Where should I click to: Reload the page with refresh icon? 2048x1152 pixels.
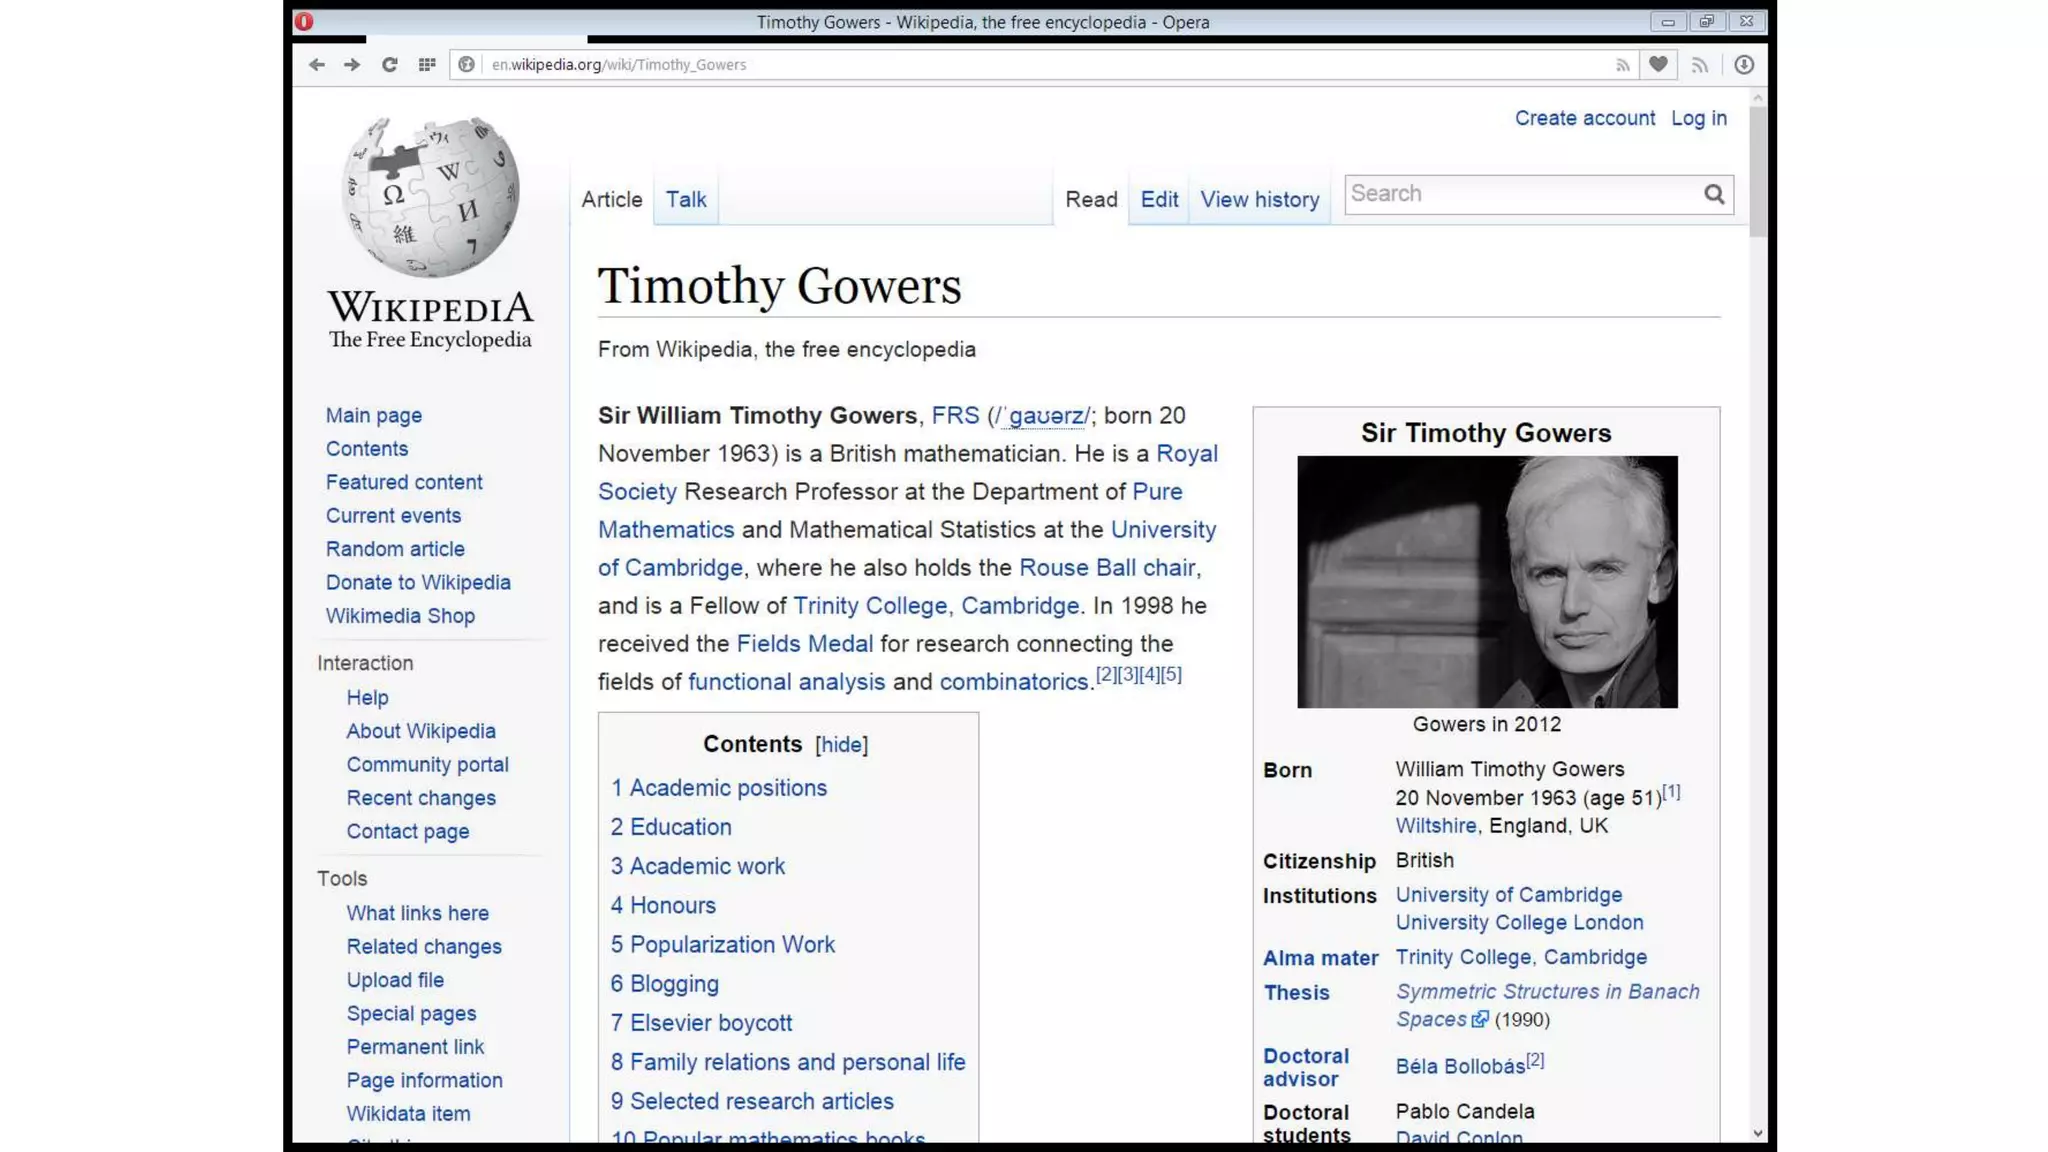[389, 65]
